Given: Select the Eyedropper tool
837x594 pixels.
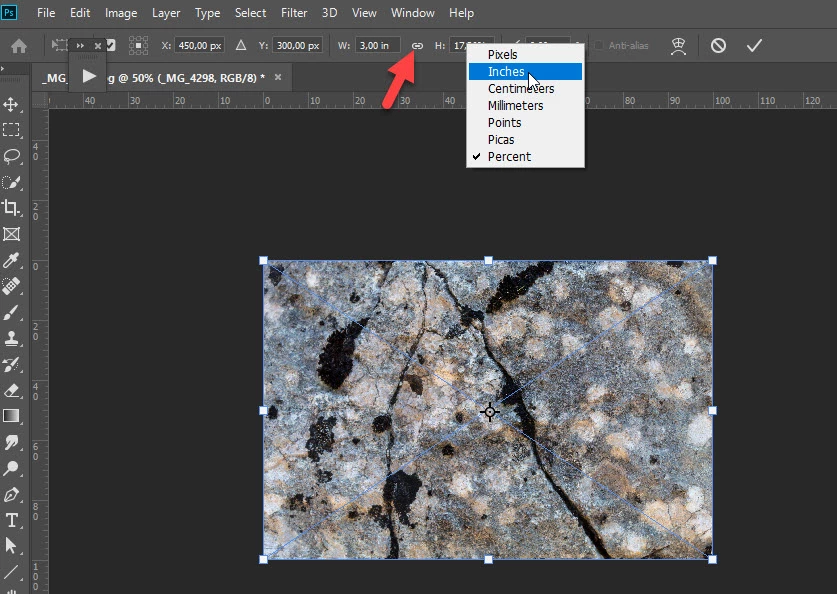Looking at the screenshot, I should coord(11,260).
